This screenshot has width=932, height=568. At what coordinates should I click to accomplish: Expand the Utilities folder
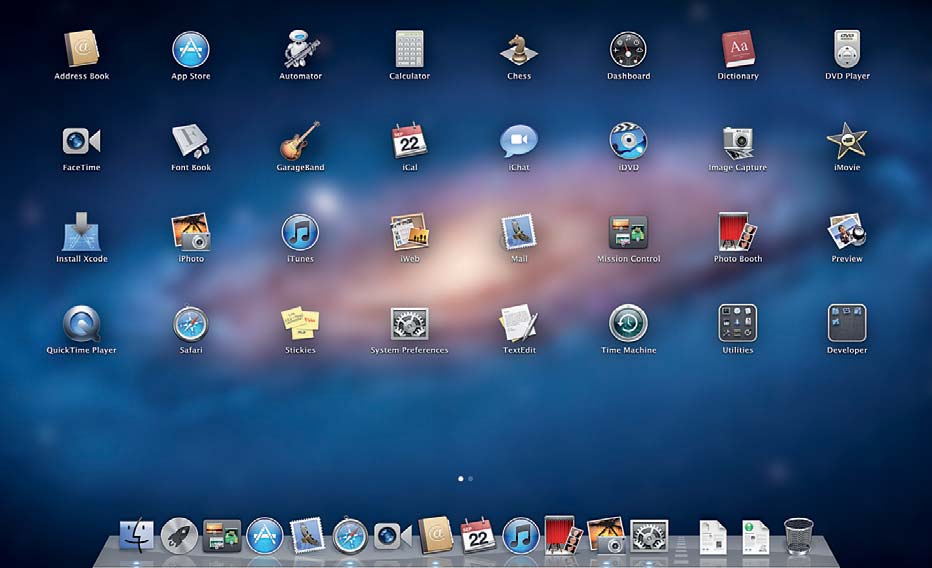(x=738, y=323)
